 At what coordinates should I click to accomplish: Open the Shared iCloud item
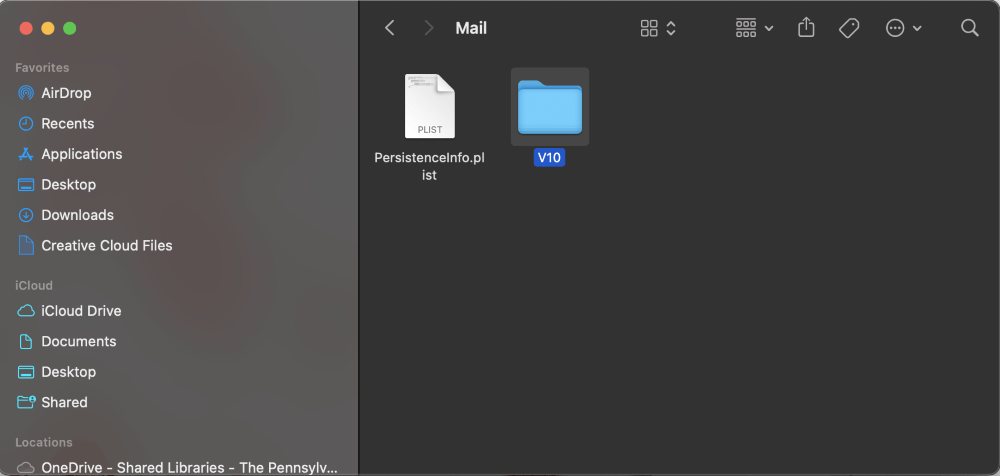(64, 402)
